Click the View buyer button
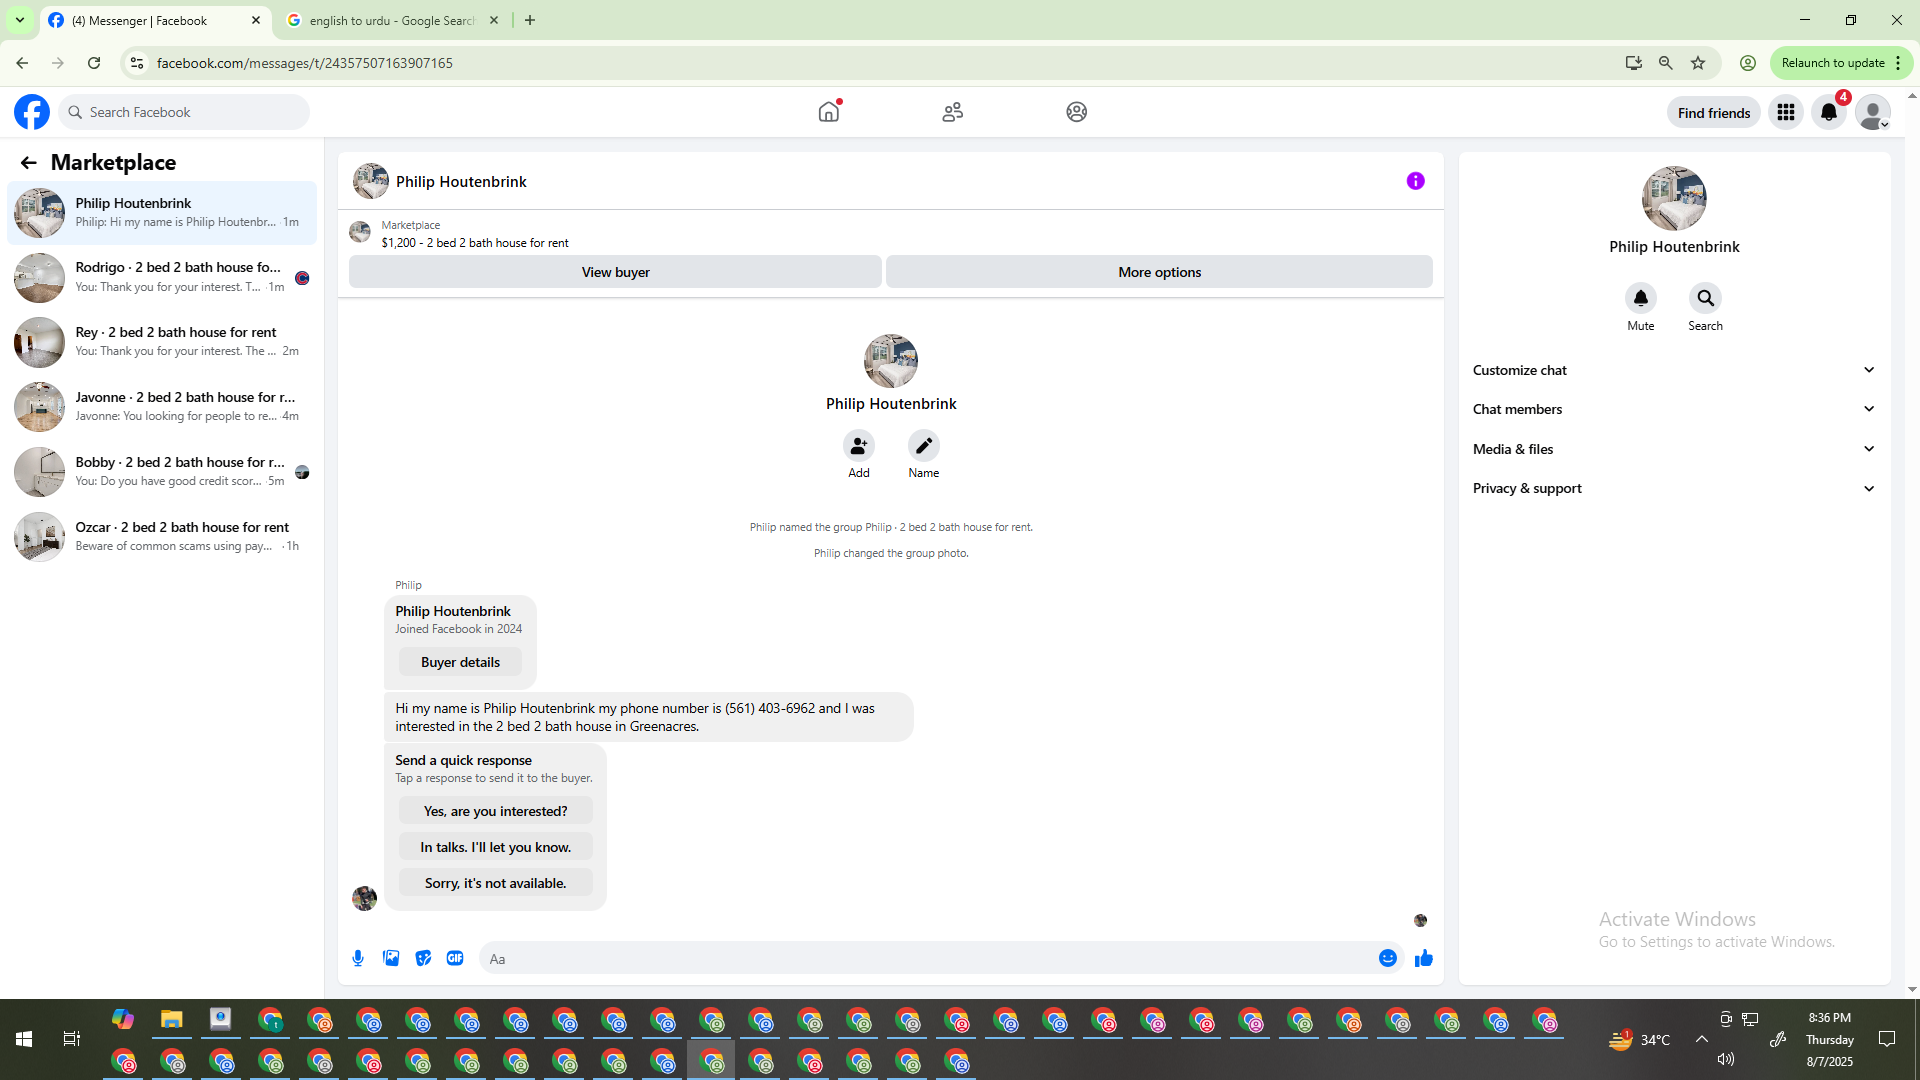The height and width of the screenshot is (1080, 1920). tap(615, 272)
